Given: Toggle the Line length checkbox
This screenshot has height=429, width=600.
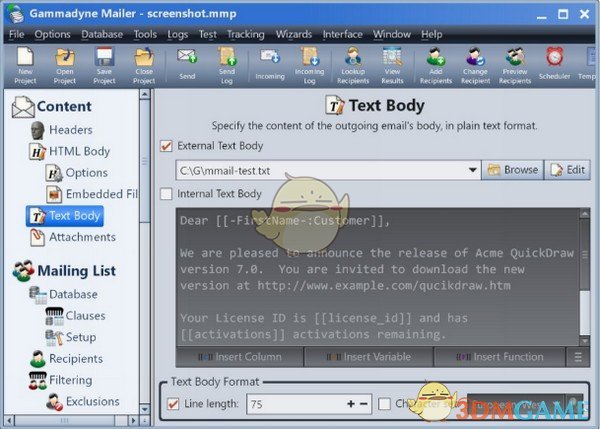Looking at the screenshot, I should tap(173, 404).
